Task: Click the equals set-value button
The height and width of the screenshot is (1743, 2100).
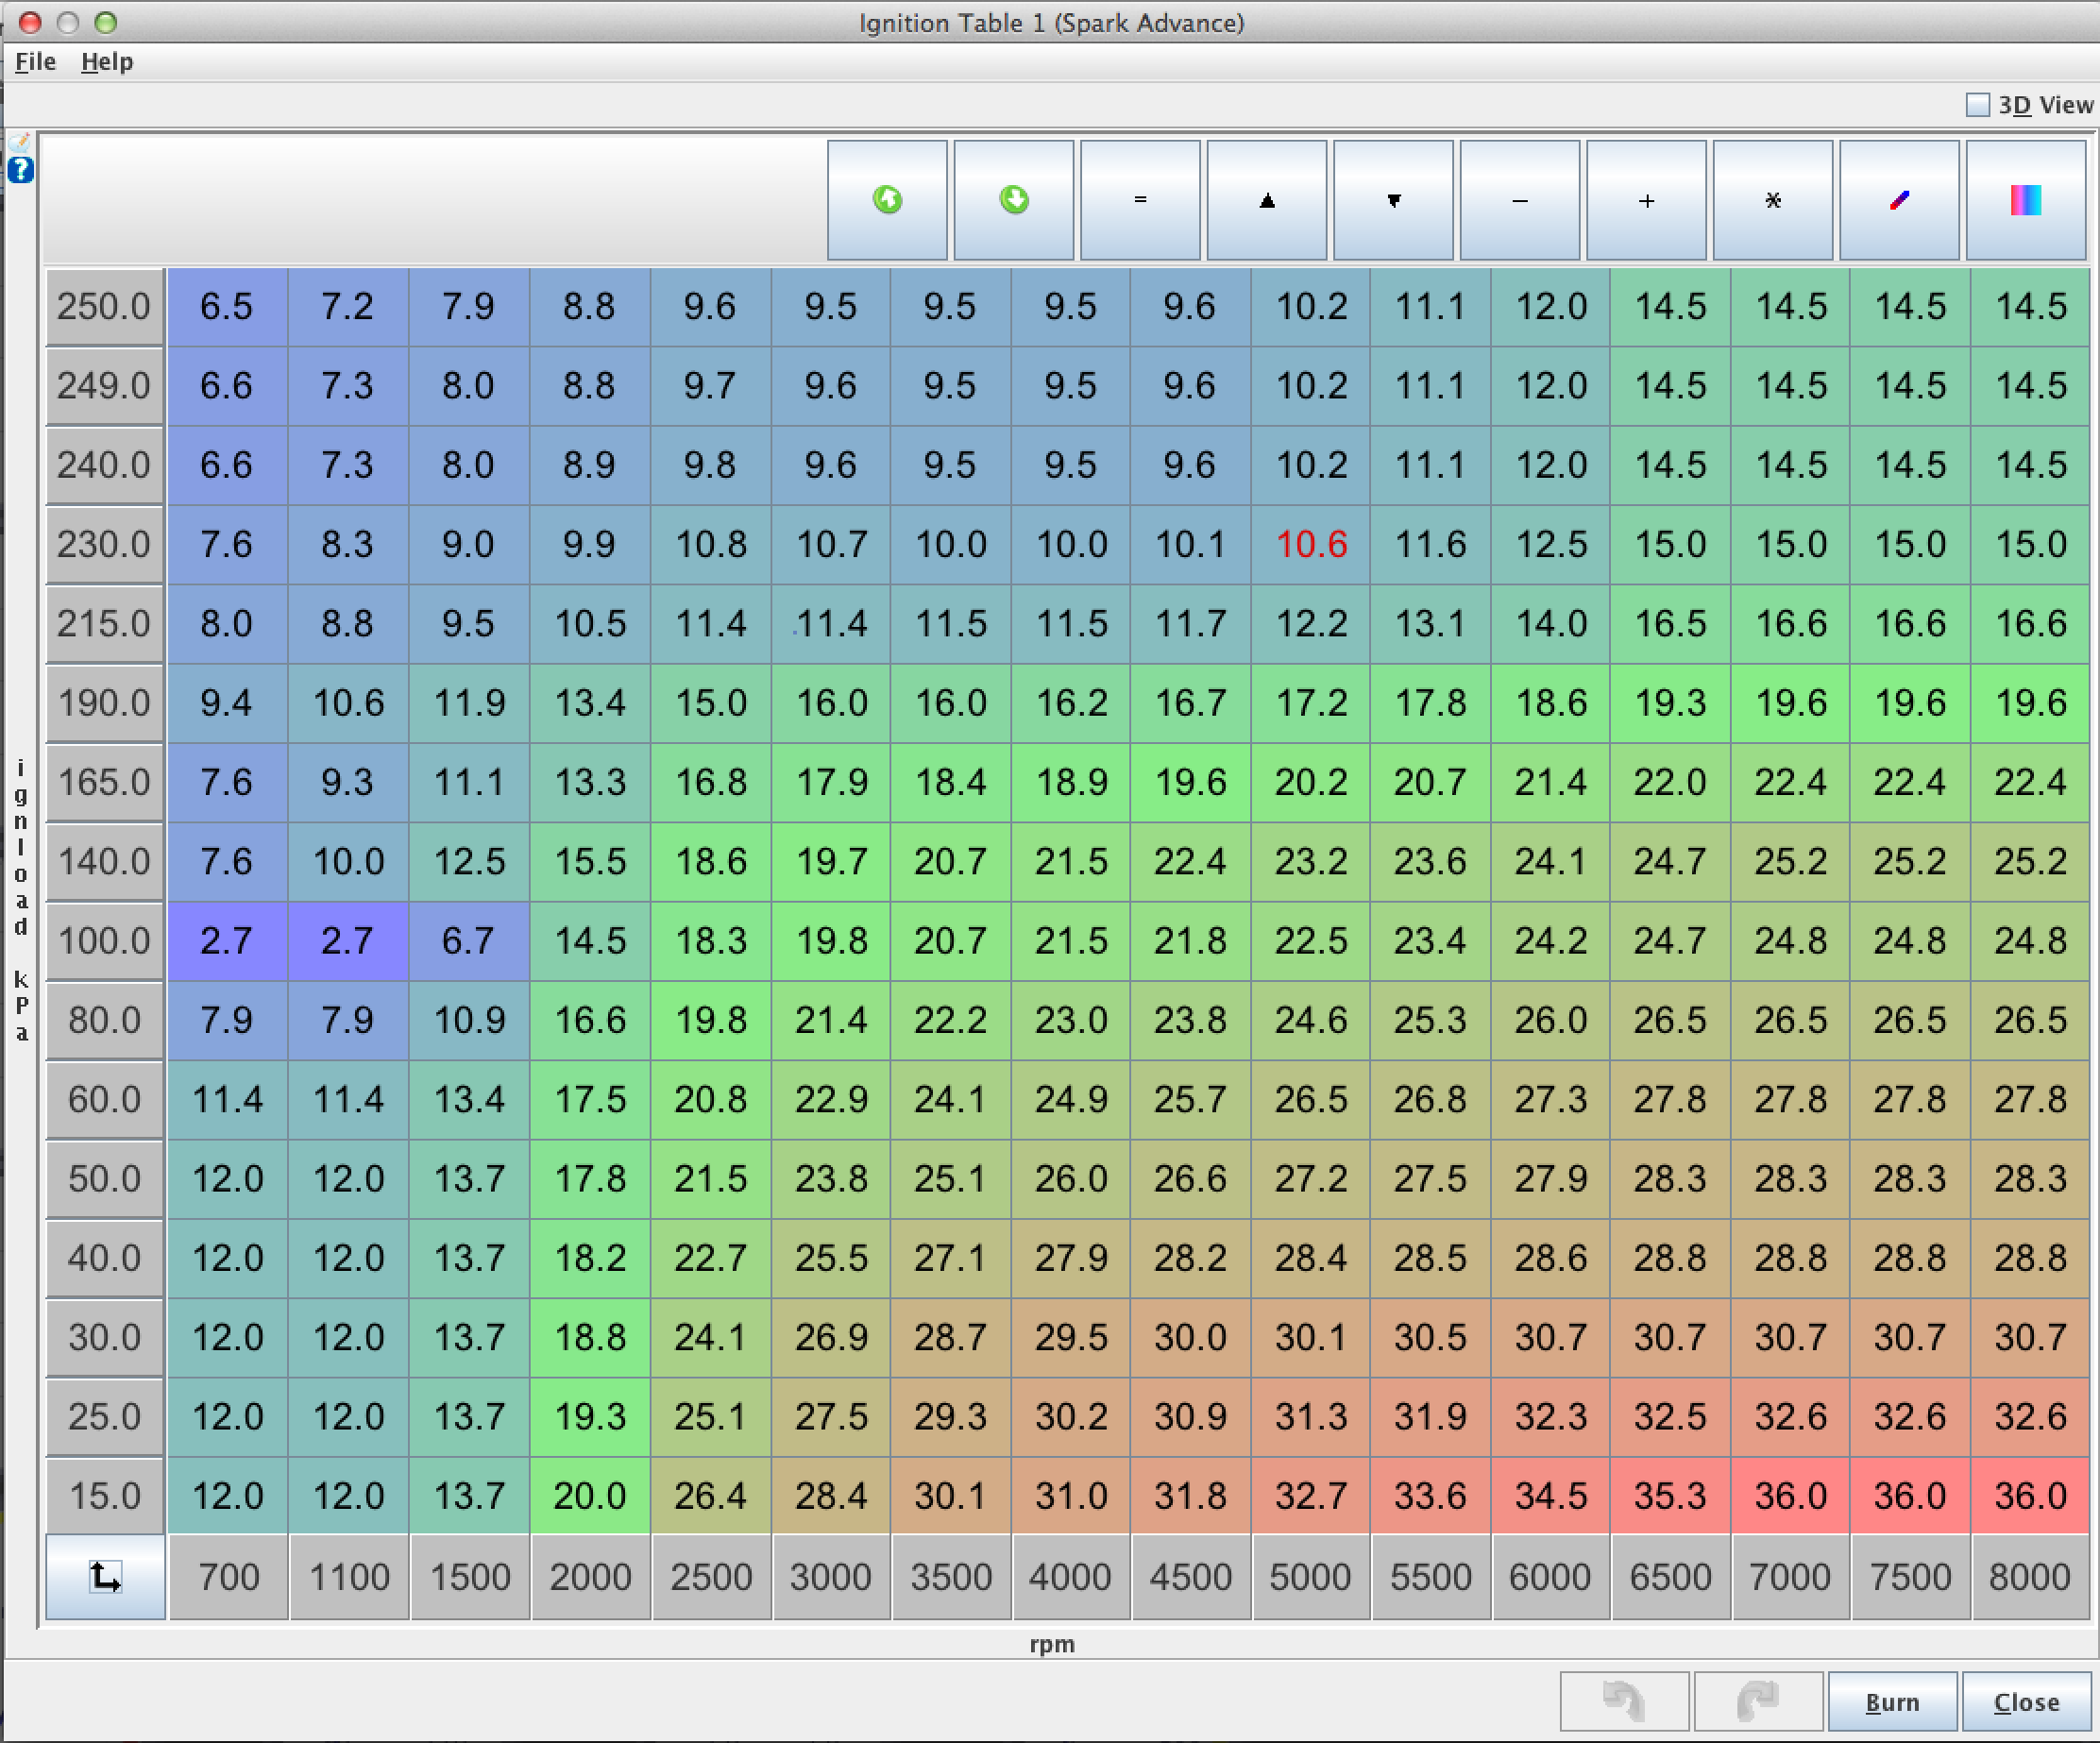Action: pos(1140,200)
